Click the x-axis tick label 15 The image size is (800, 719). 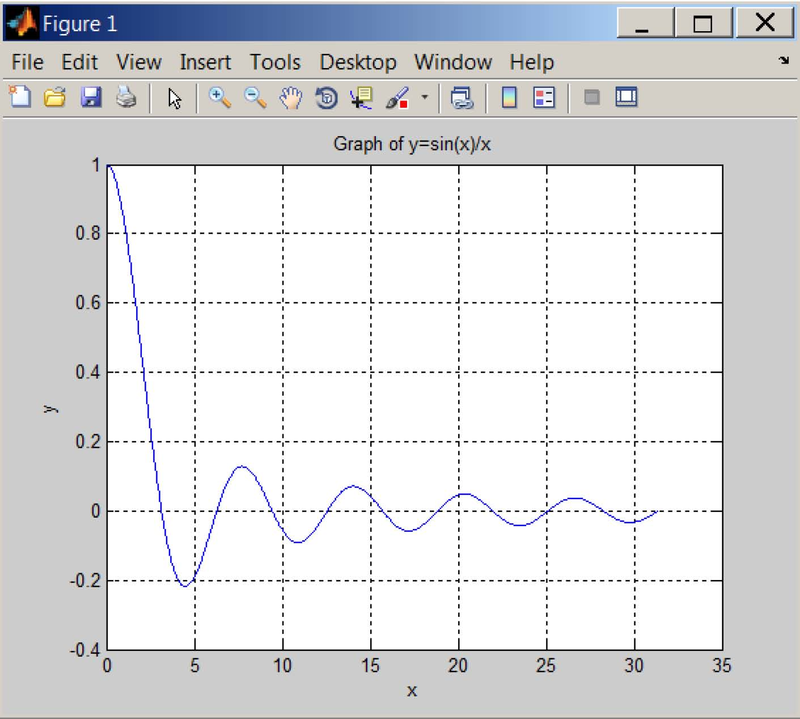(x=370, y=665)
